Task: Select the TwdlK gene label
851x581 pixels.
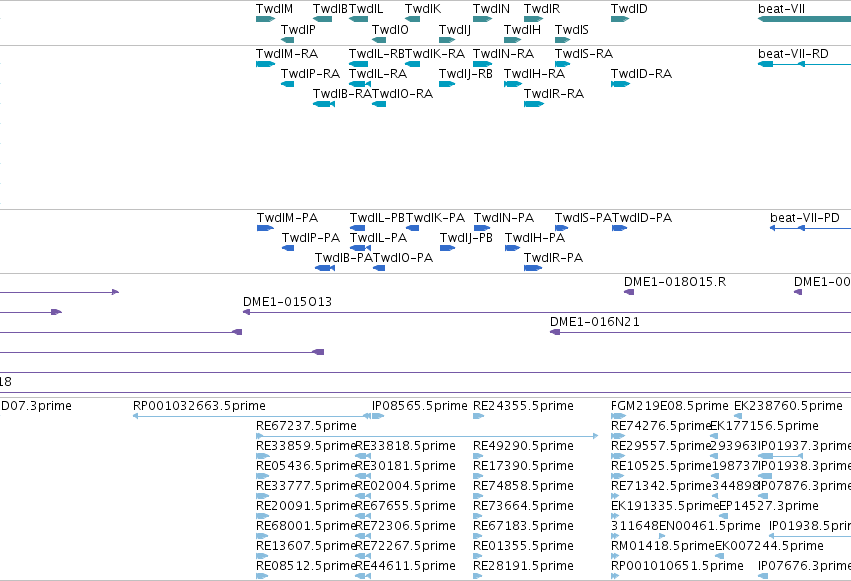Action: [x=423, y=9]
